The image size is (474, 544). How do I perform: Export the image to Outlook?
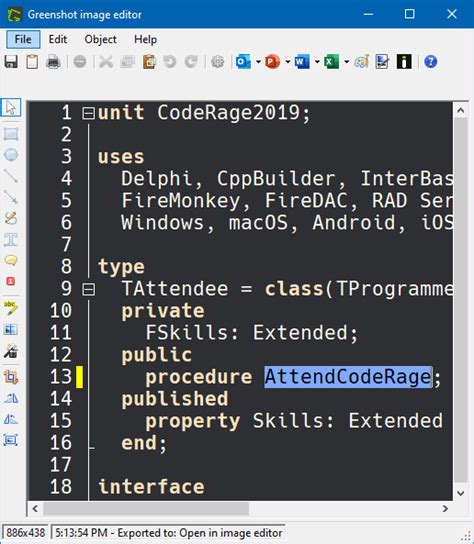click(243, 62)
